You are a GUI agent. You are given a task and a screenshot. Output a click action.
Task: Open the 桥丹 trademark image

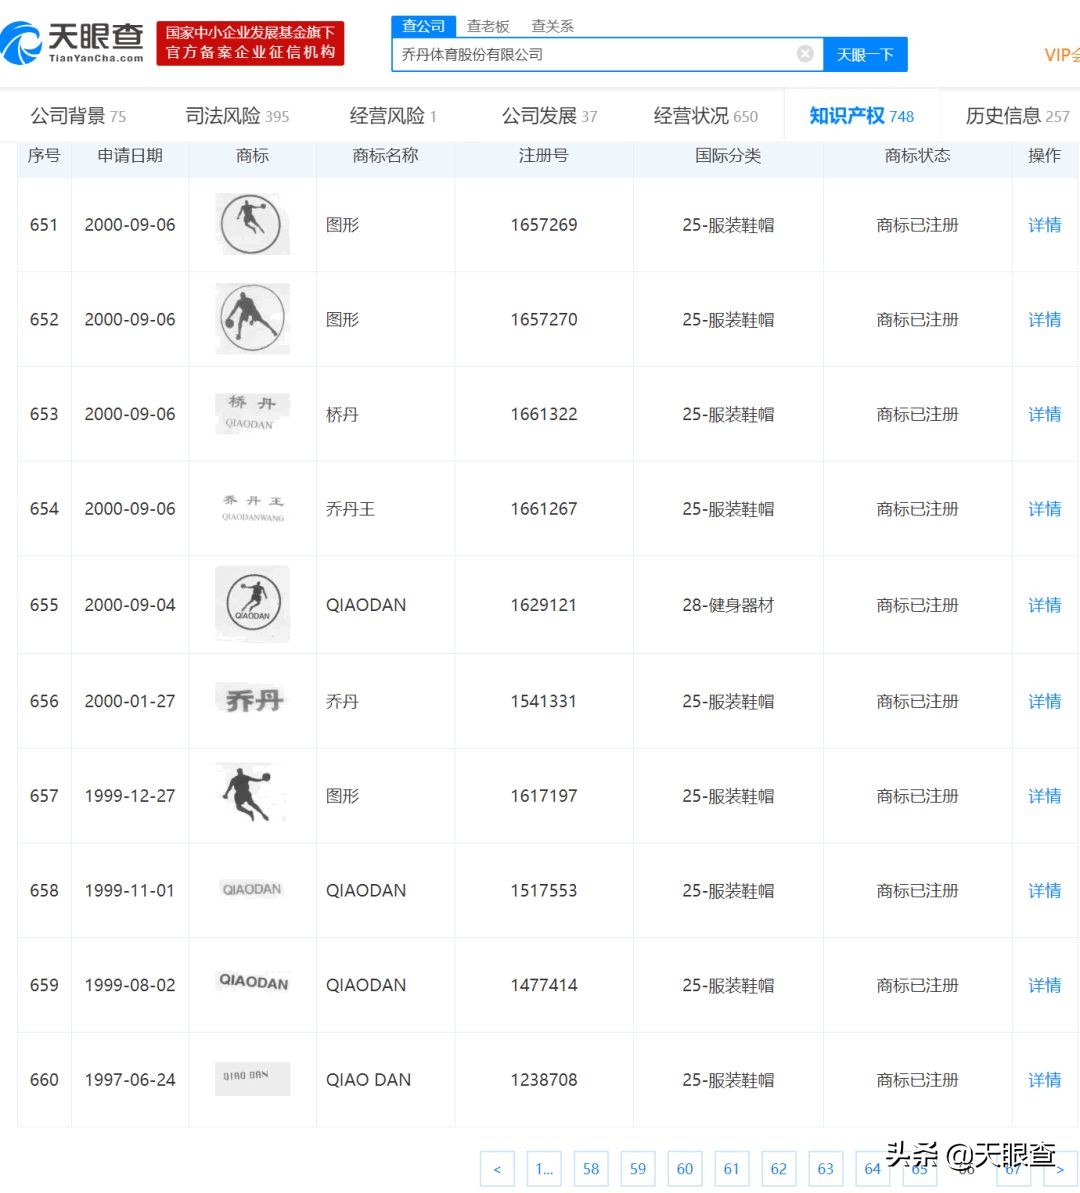252,413
